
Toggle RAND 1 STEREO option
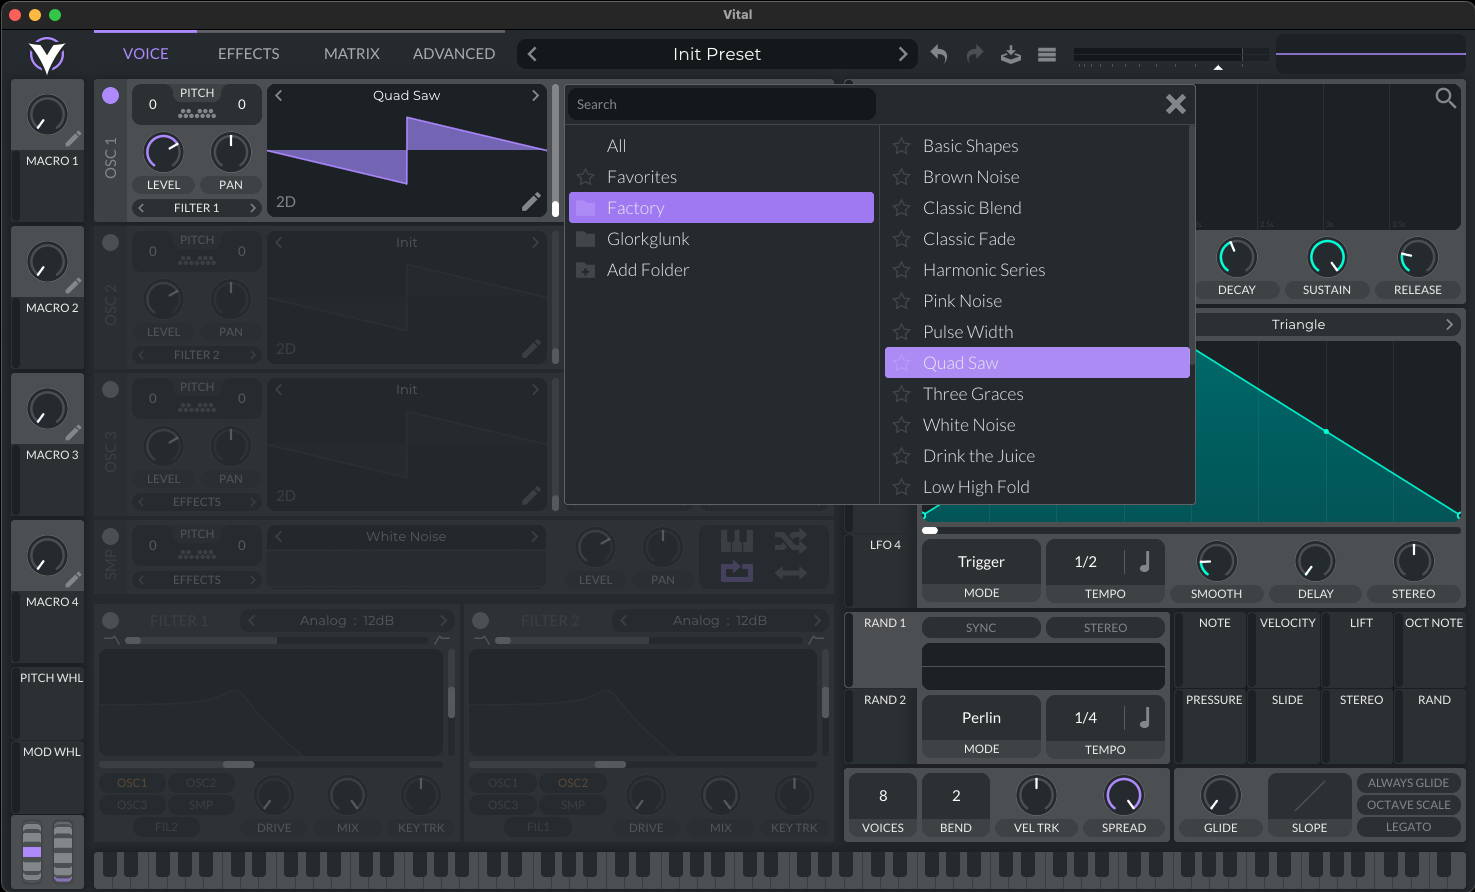(x=1105, y=628)
